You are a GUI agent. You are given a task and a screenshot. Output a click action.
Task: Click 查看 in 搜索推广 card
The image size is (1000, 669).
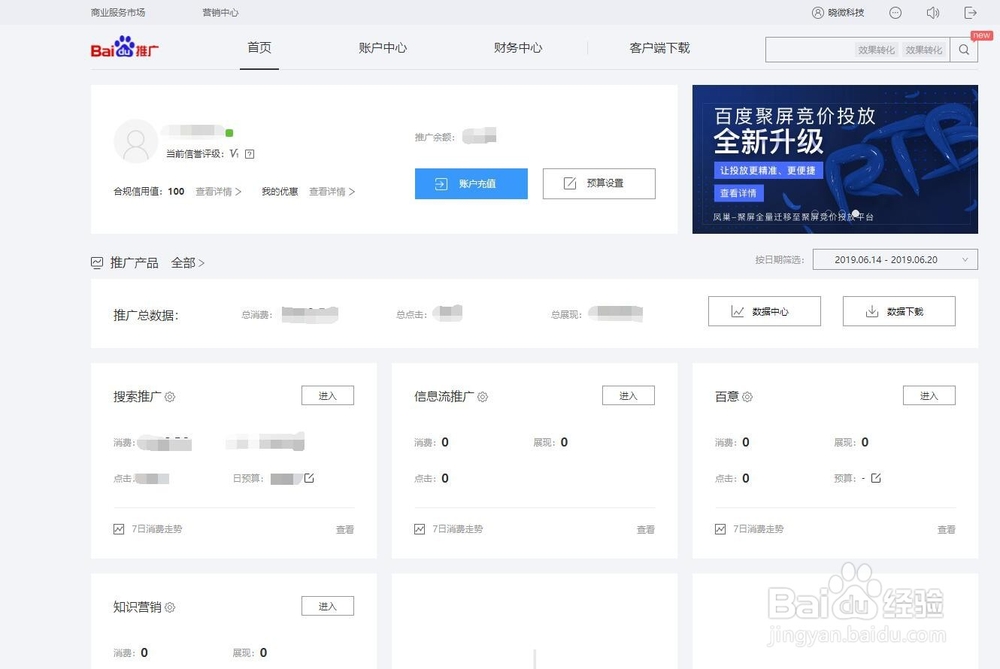(345, 529)
